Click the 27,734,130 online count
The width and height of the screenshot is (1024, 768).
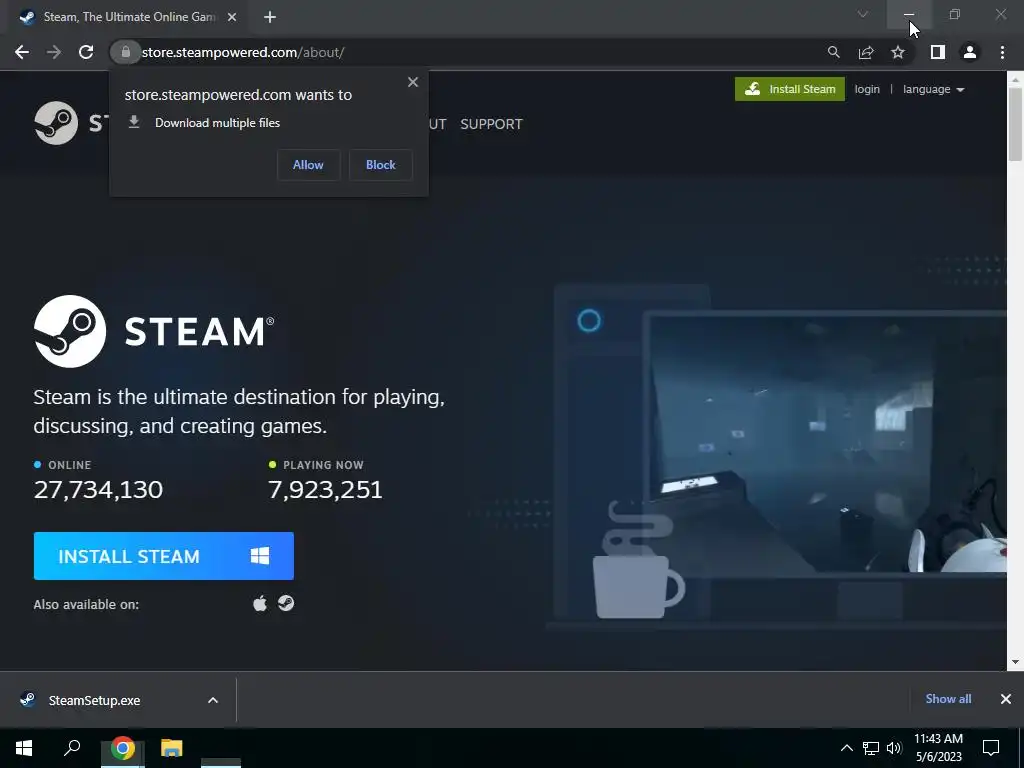[98, 490]
